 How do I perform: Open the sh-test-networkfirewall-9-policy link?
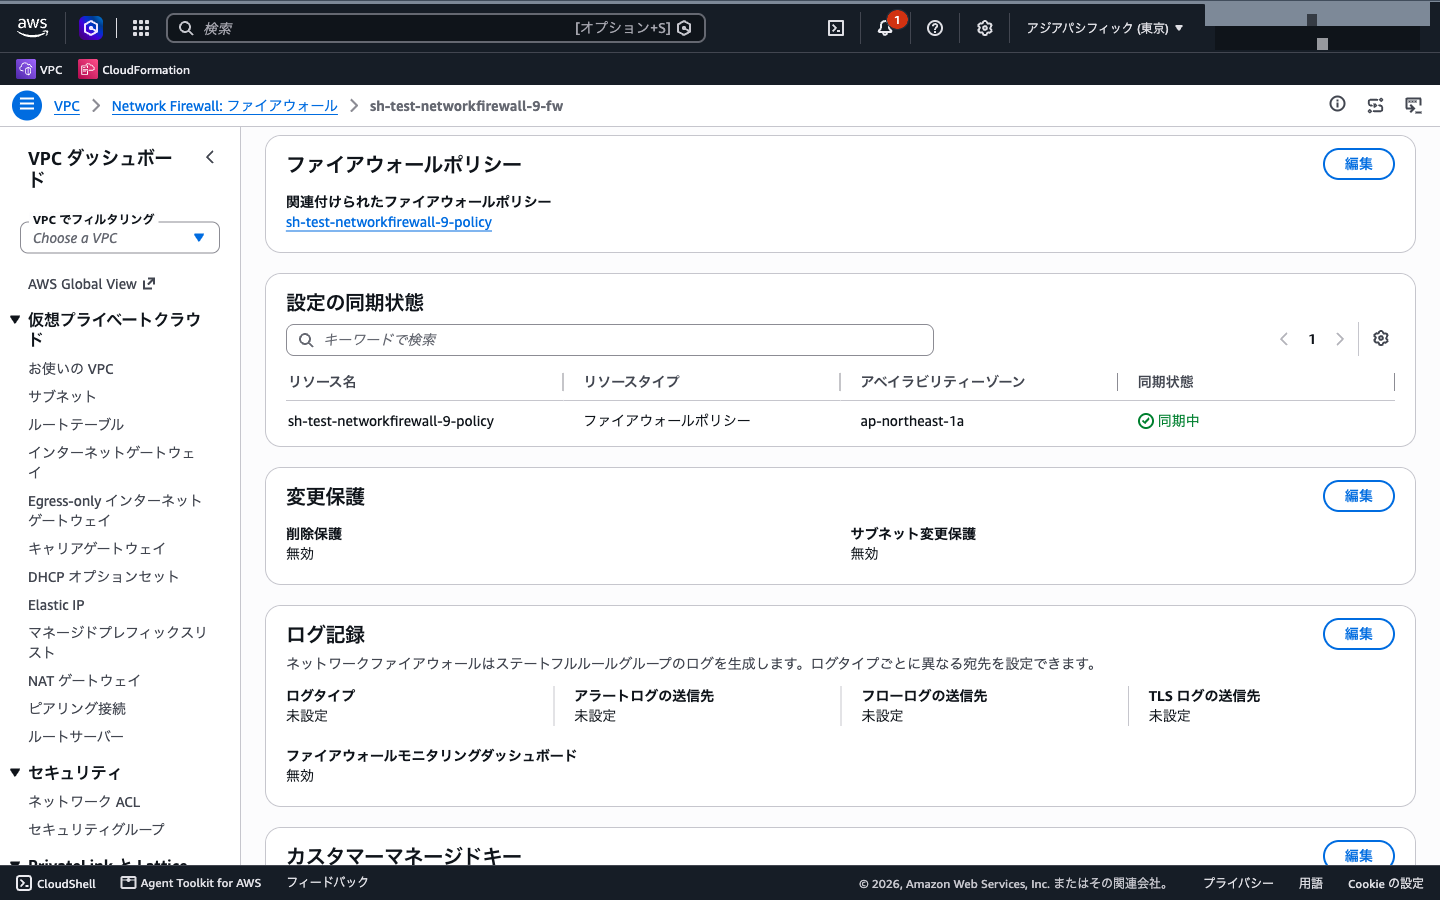pos(389,222)
